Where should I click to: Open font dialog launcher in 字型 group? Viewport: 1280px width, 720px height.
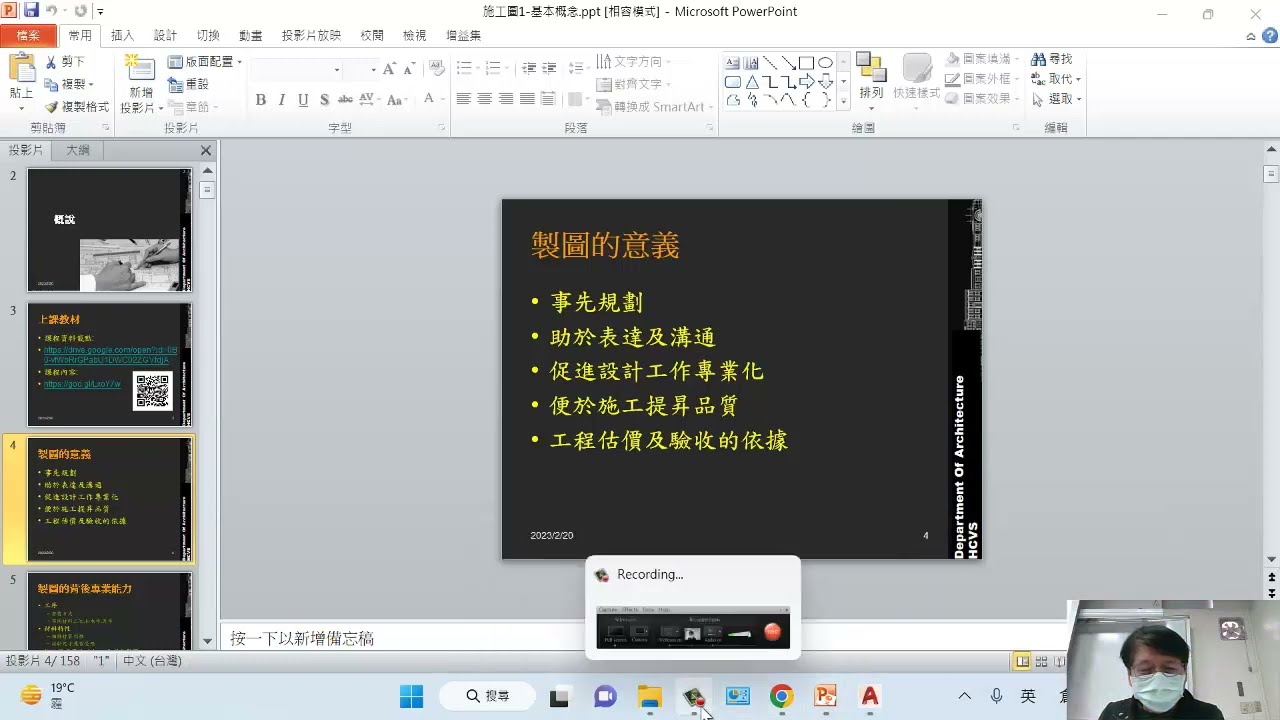click(x=441, y=128)
